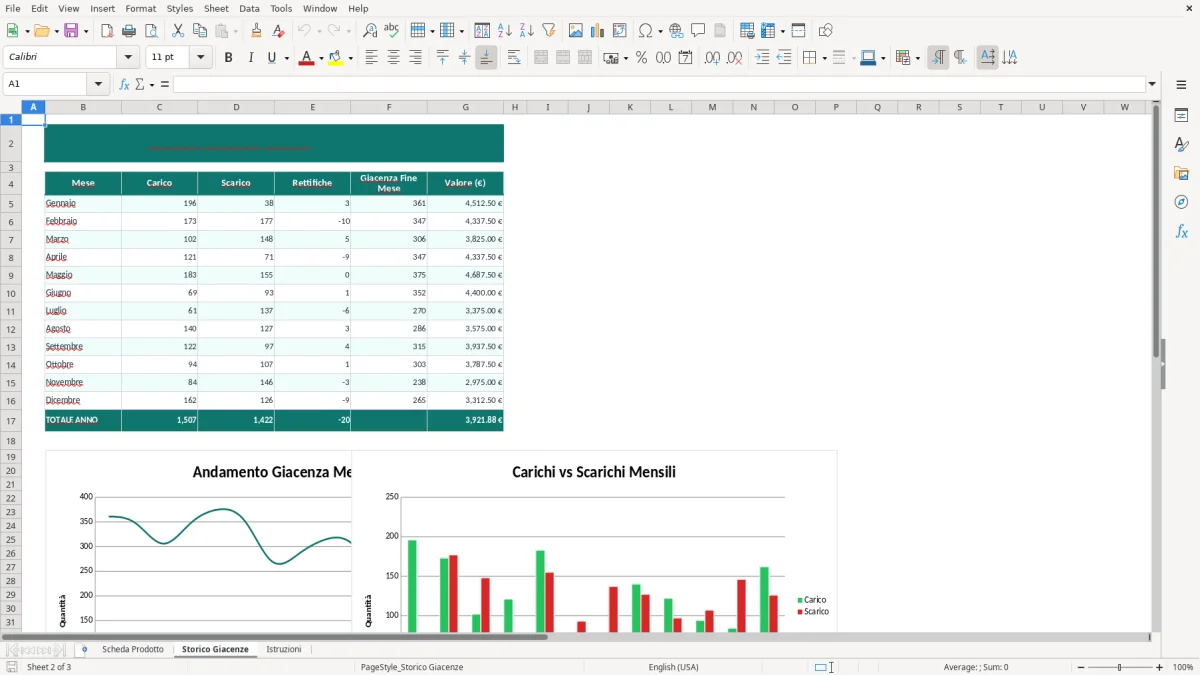The width and height of the screenshot is (1200, 675).
Task: Switch to the Scheda Prodotto sheet tab
Action: 133,649
